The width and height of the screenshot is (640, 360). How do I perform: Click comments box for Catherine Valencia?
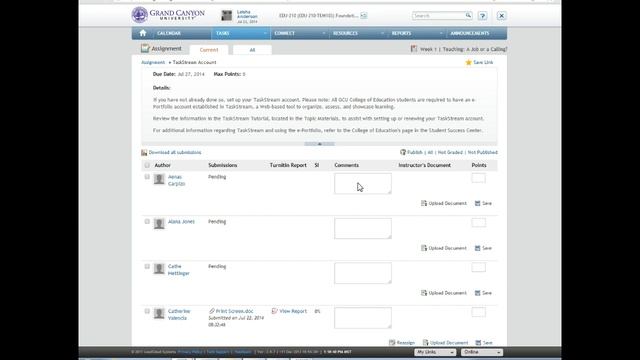coord(363,318)
